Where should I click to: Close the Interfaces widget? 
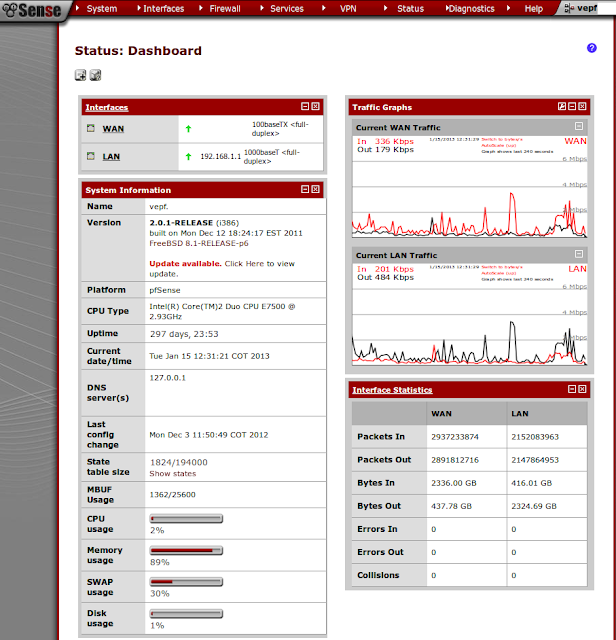pos(316,107)
